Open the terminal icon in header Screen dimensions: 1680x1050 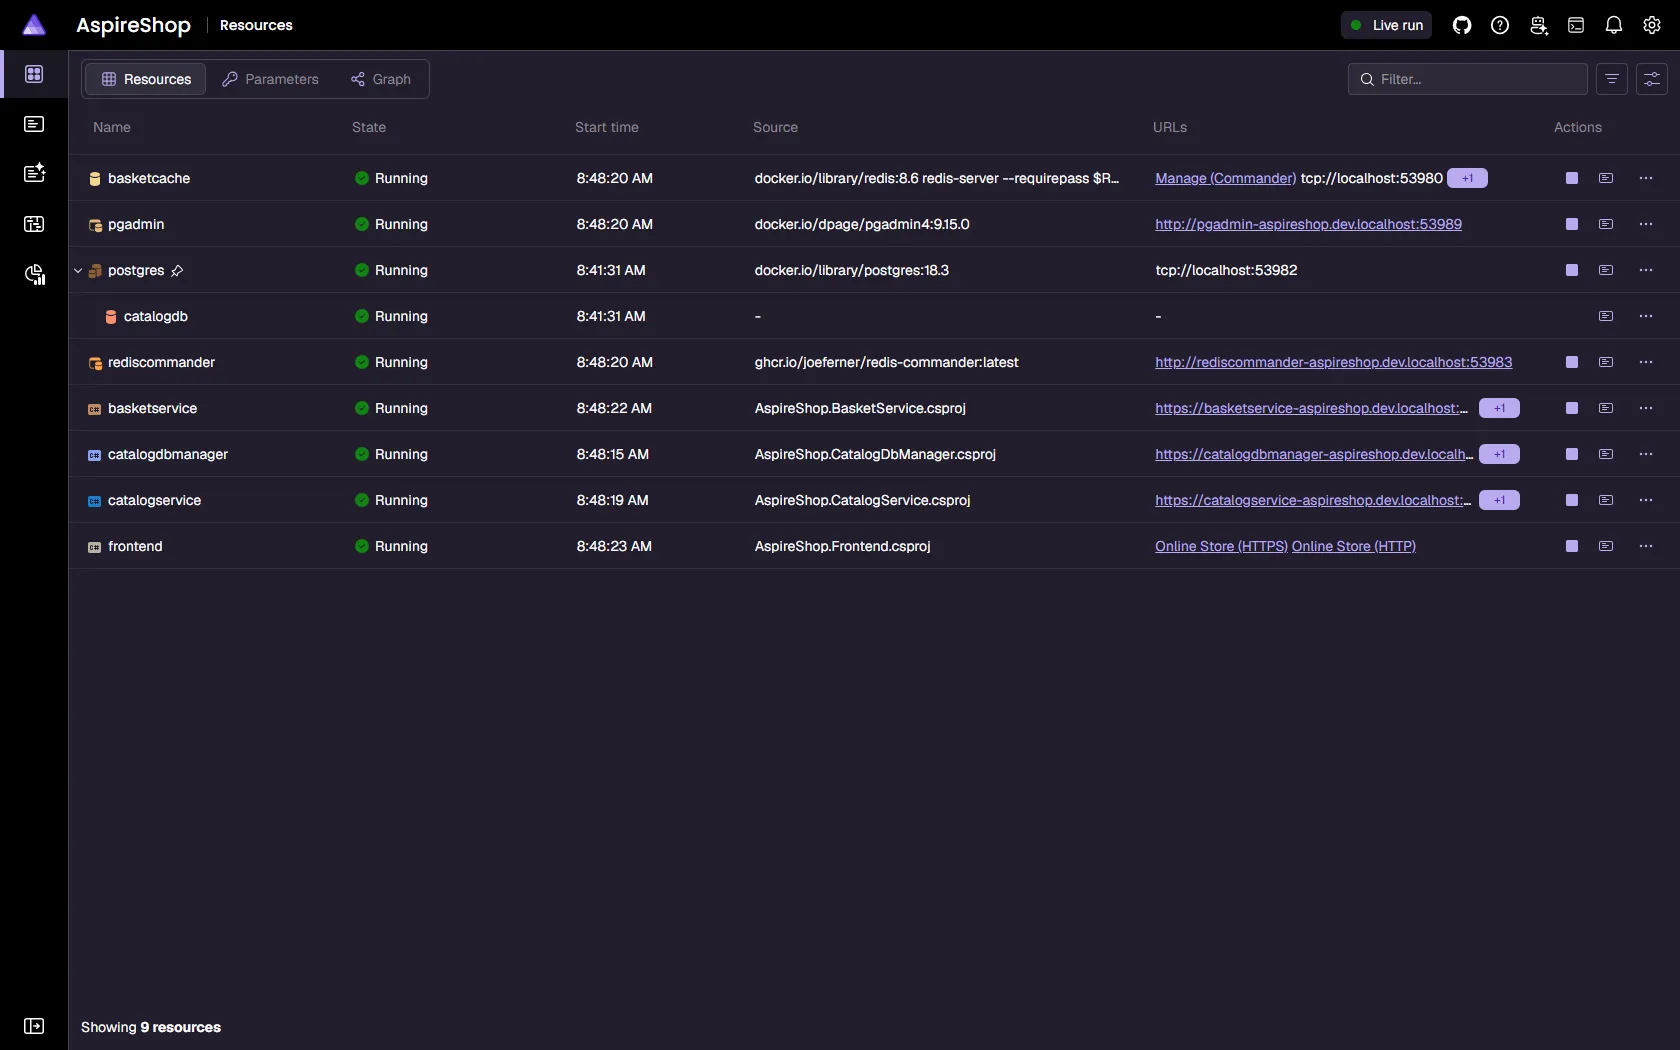pyautogui.click(x=1576, y=25)
